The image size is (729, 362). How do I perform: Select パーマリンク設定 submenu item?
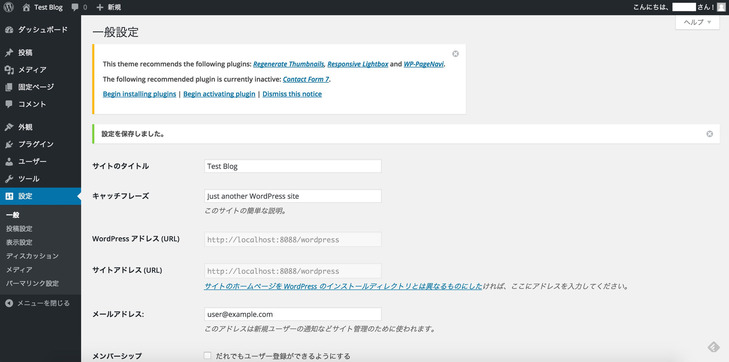(33, 283)
